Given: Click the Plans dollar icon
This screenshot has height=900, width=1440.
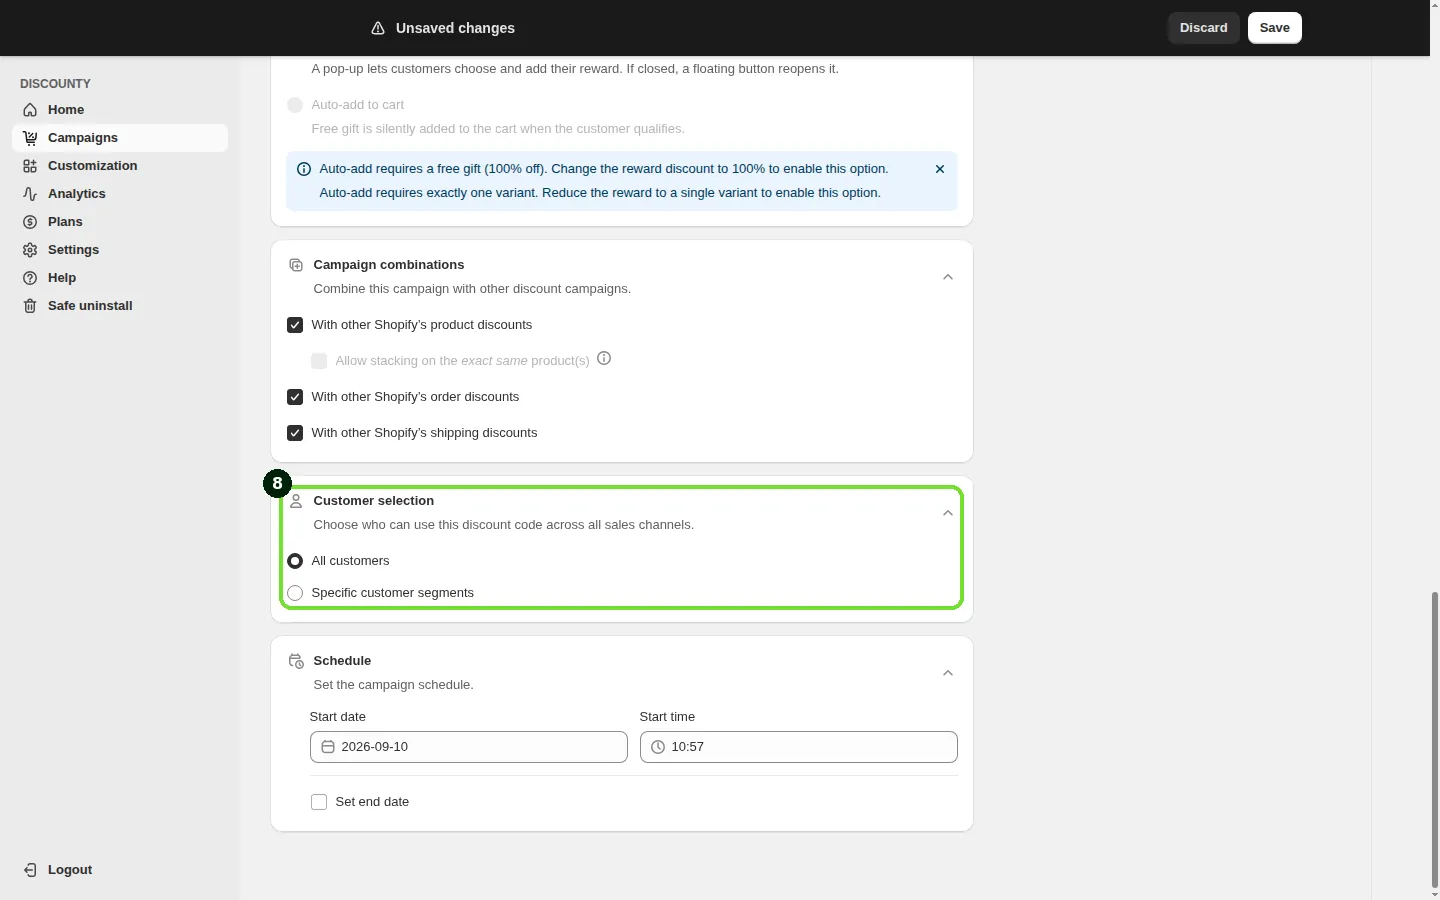Looking at the screenshot, I should 30,222.
